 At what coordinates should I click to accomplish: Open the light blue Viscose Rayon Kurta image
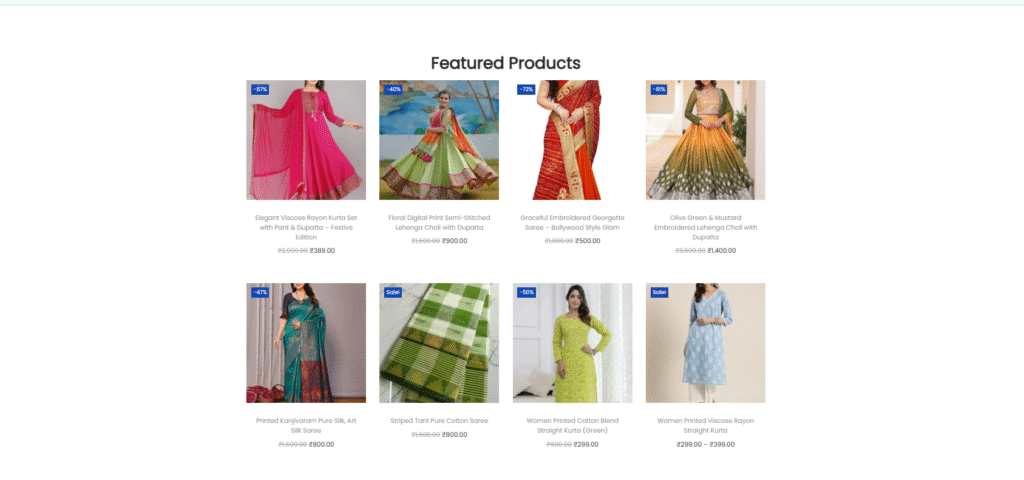pyautogui.click(x=705, y=343)
